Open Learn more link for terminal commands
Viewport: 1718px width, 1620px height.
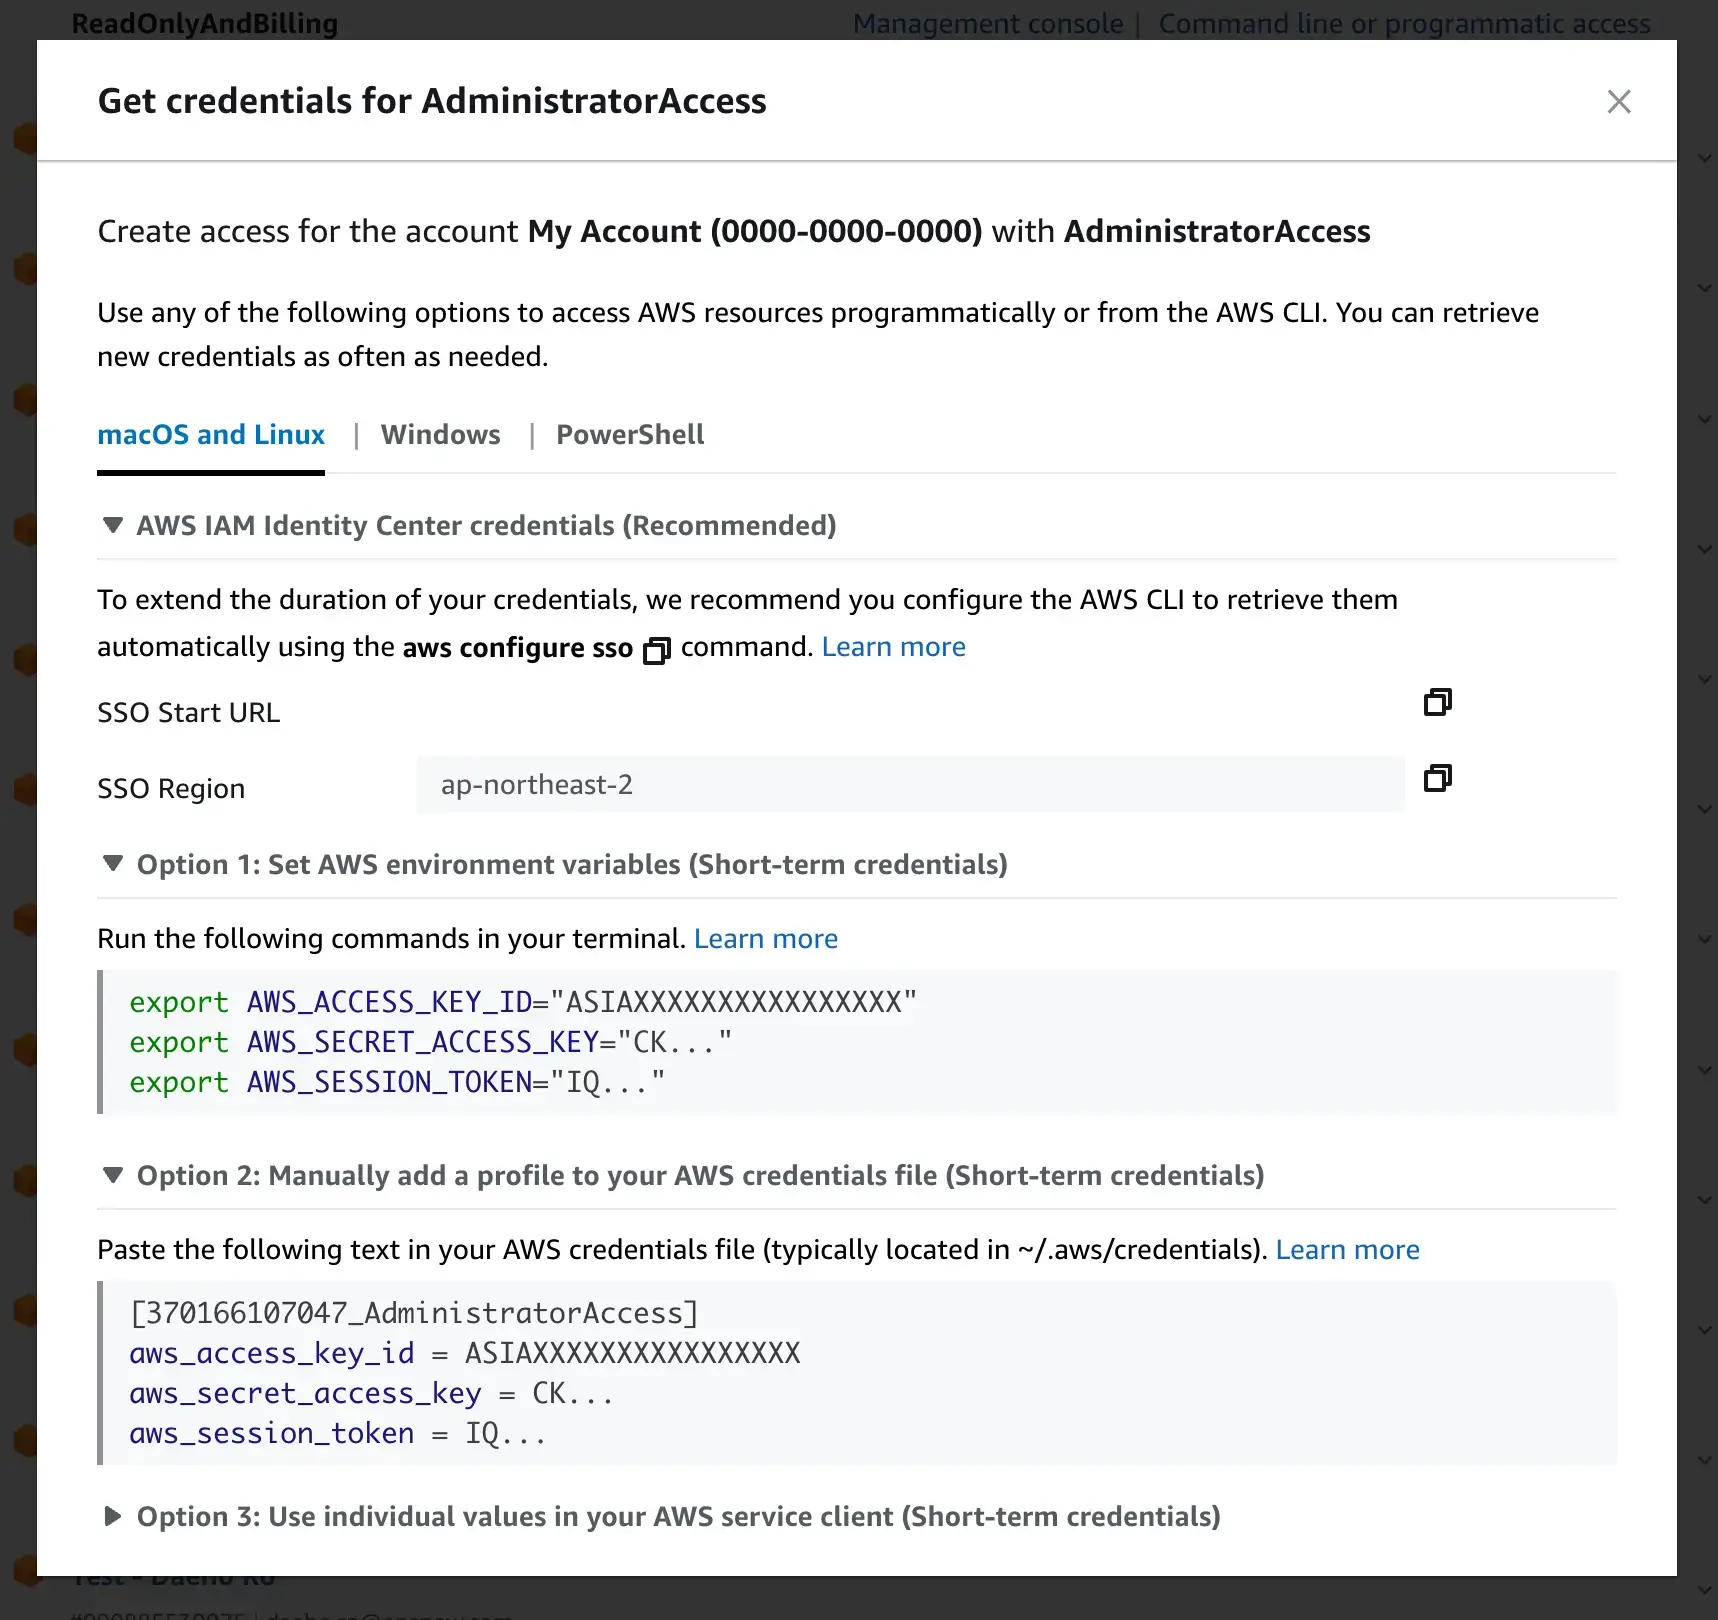[x=765, y=939]
